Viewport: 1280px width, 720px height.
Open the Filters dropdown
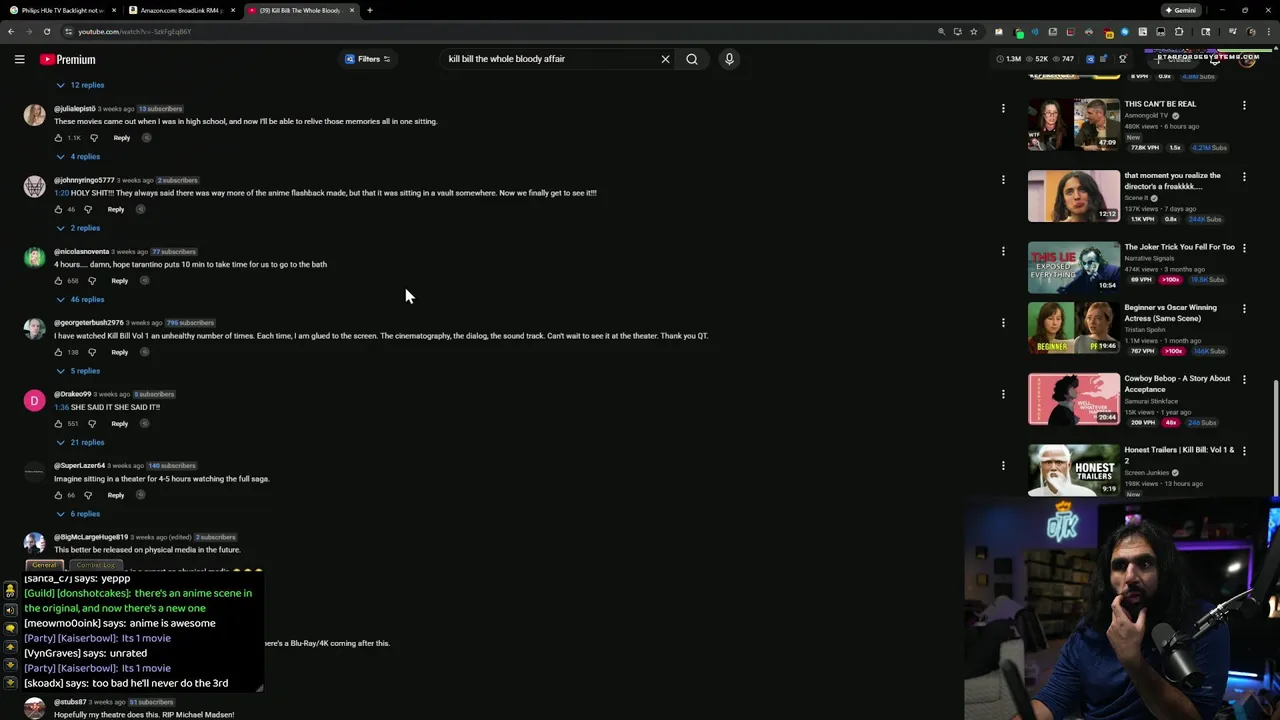[x=368, y=59]
